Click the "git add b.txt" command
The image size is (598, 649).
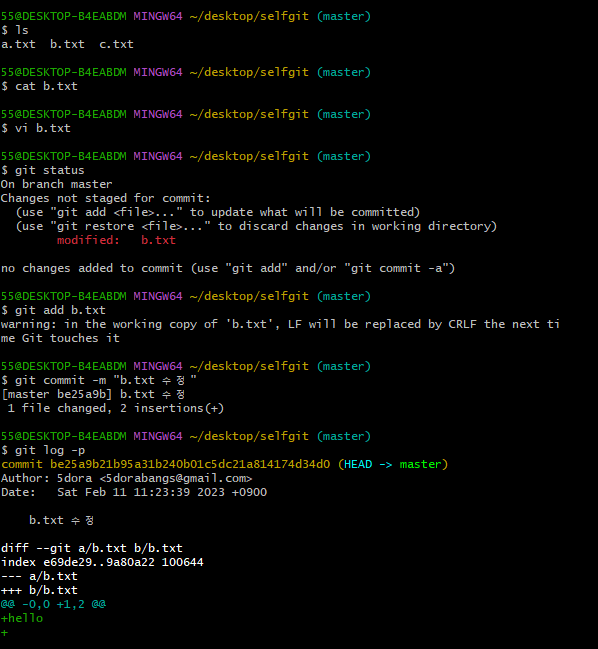(60, 310)
